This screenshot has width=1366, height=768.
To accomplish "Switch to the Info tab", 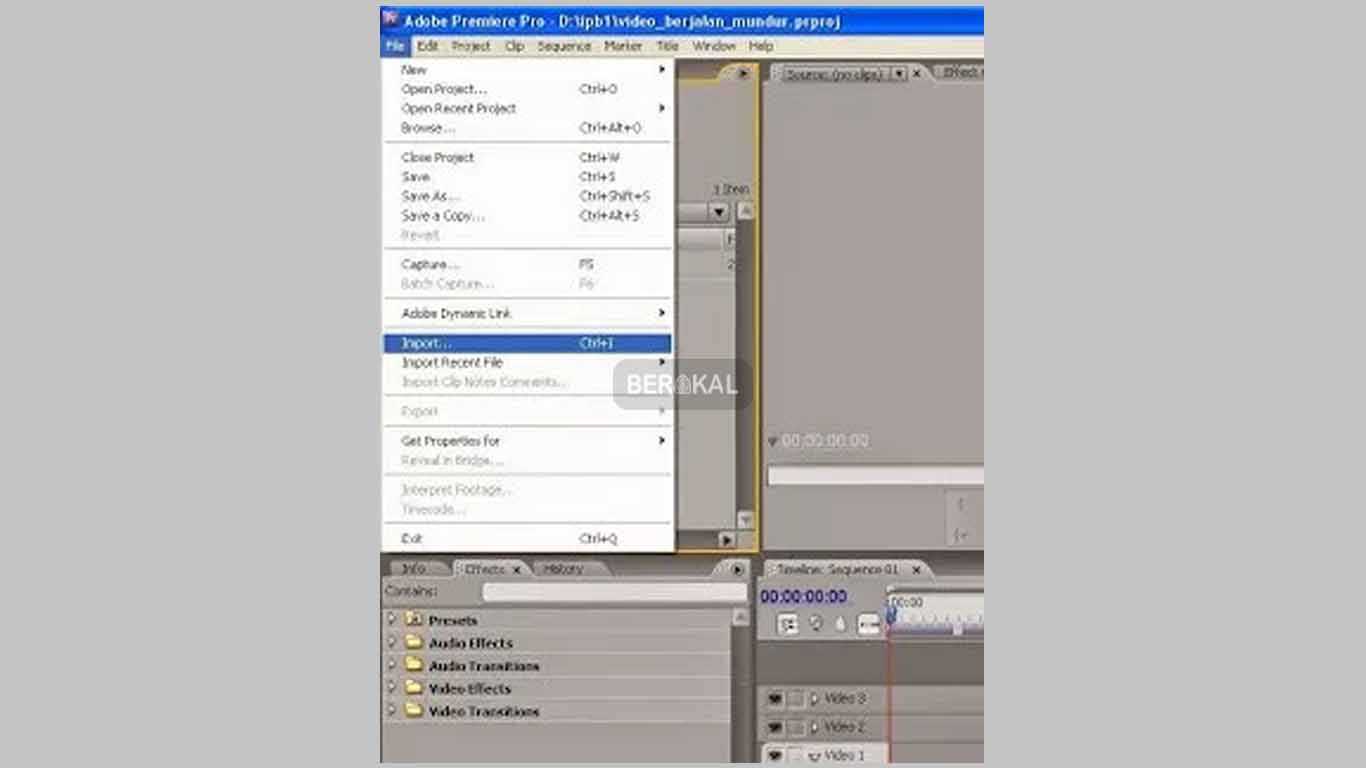I will (414, 569).
